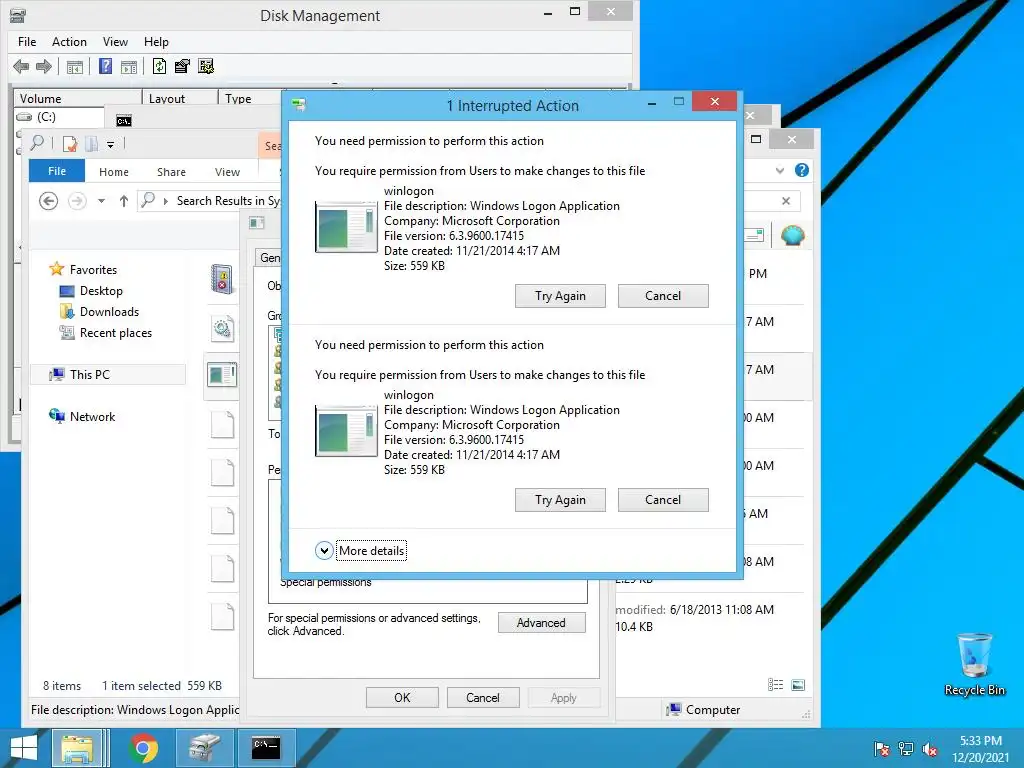The width and height of the screenshot is (1024, 768).
Task: Click OK in the properties dialog
Action: click(402, 697)
